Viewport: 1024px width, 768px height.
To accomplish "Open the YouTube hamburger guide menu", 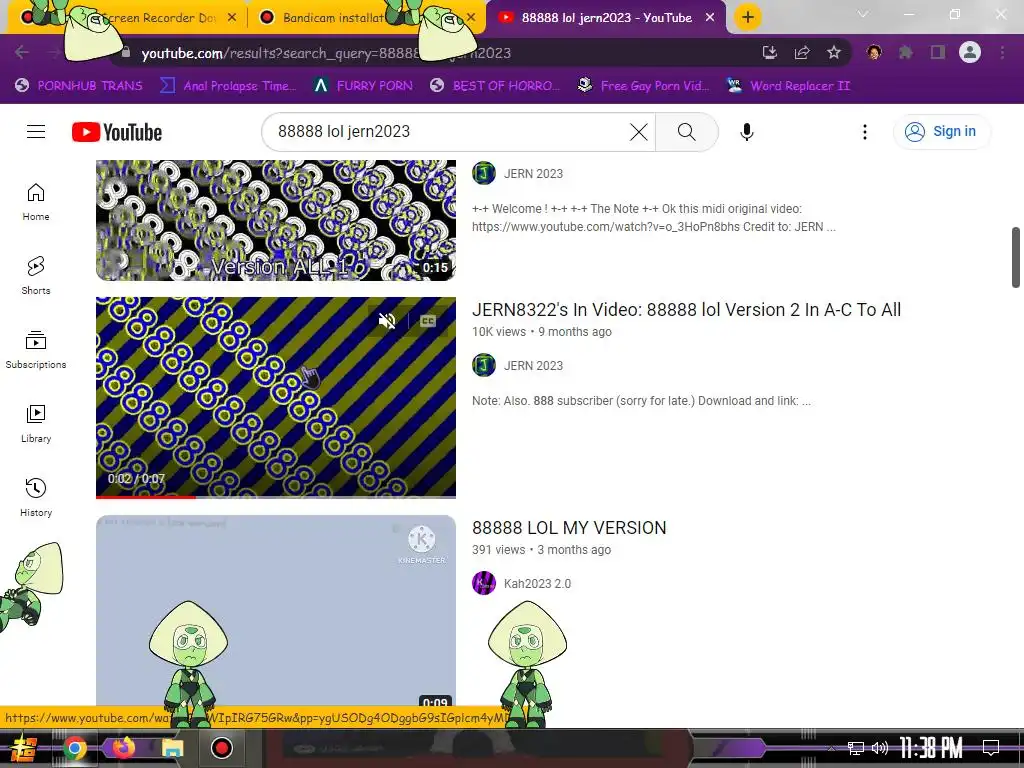I will [x=36, y=132].
